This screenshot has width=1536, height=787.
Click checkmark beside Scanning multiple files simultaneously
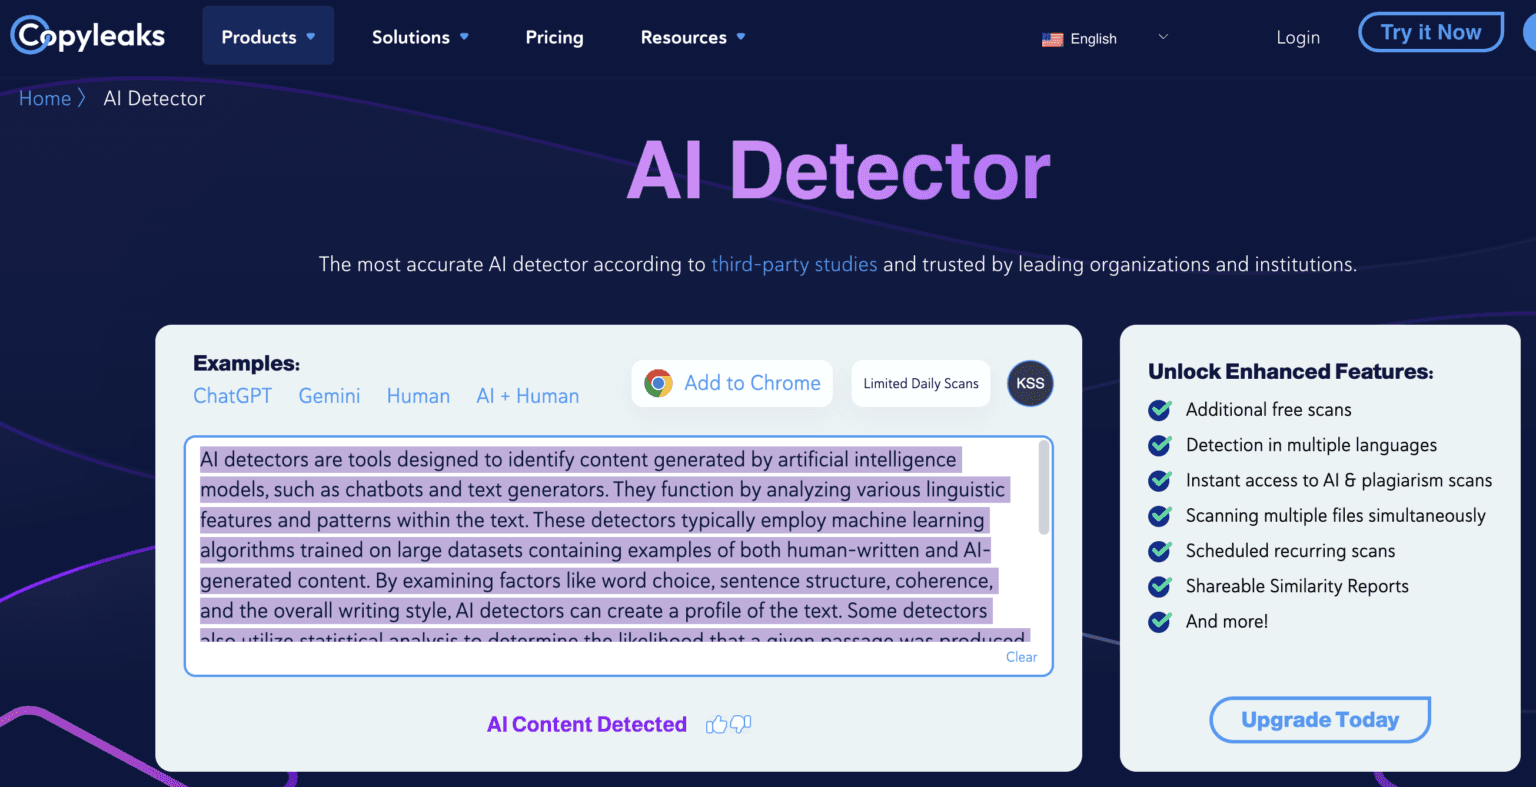1160,516
